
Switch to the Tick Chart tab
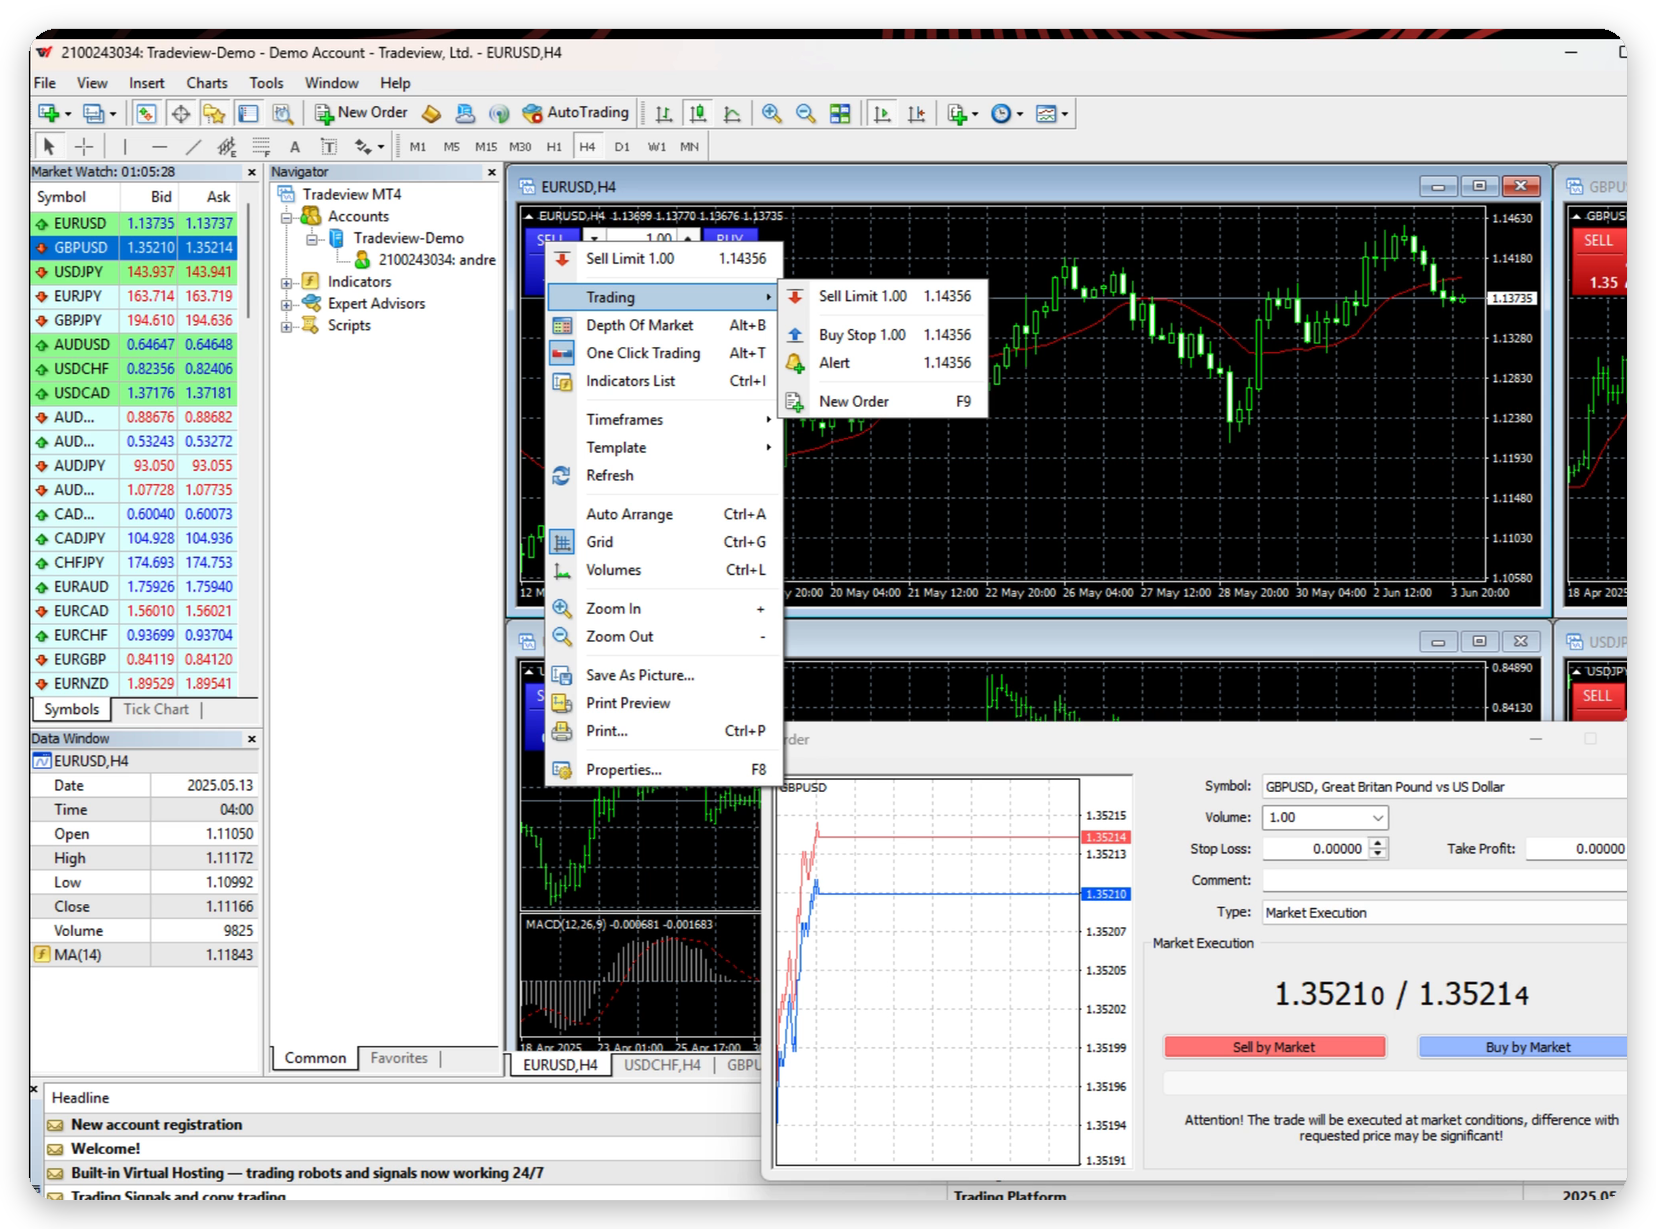point(156,709)
